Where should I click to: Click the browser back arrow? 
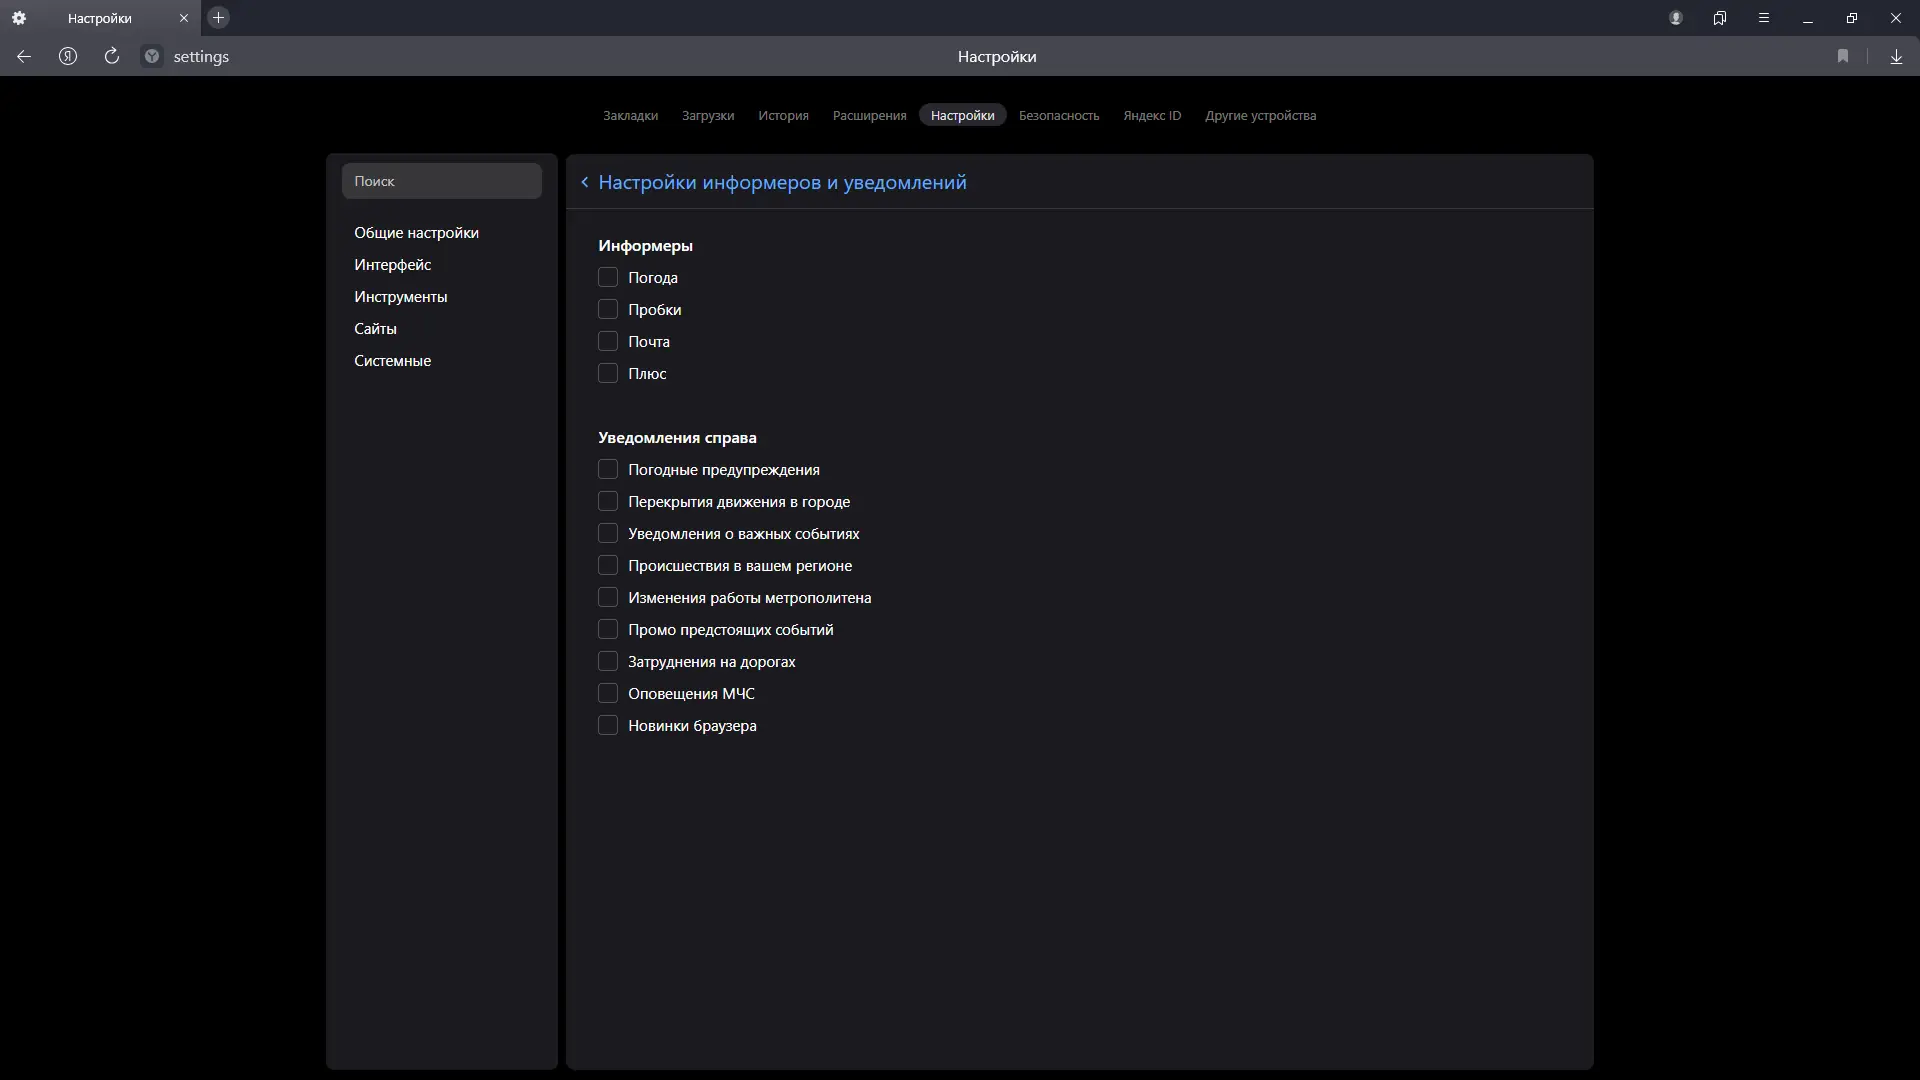(24, 57)
